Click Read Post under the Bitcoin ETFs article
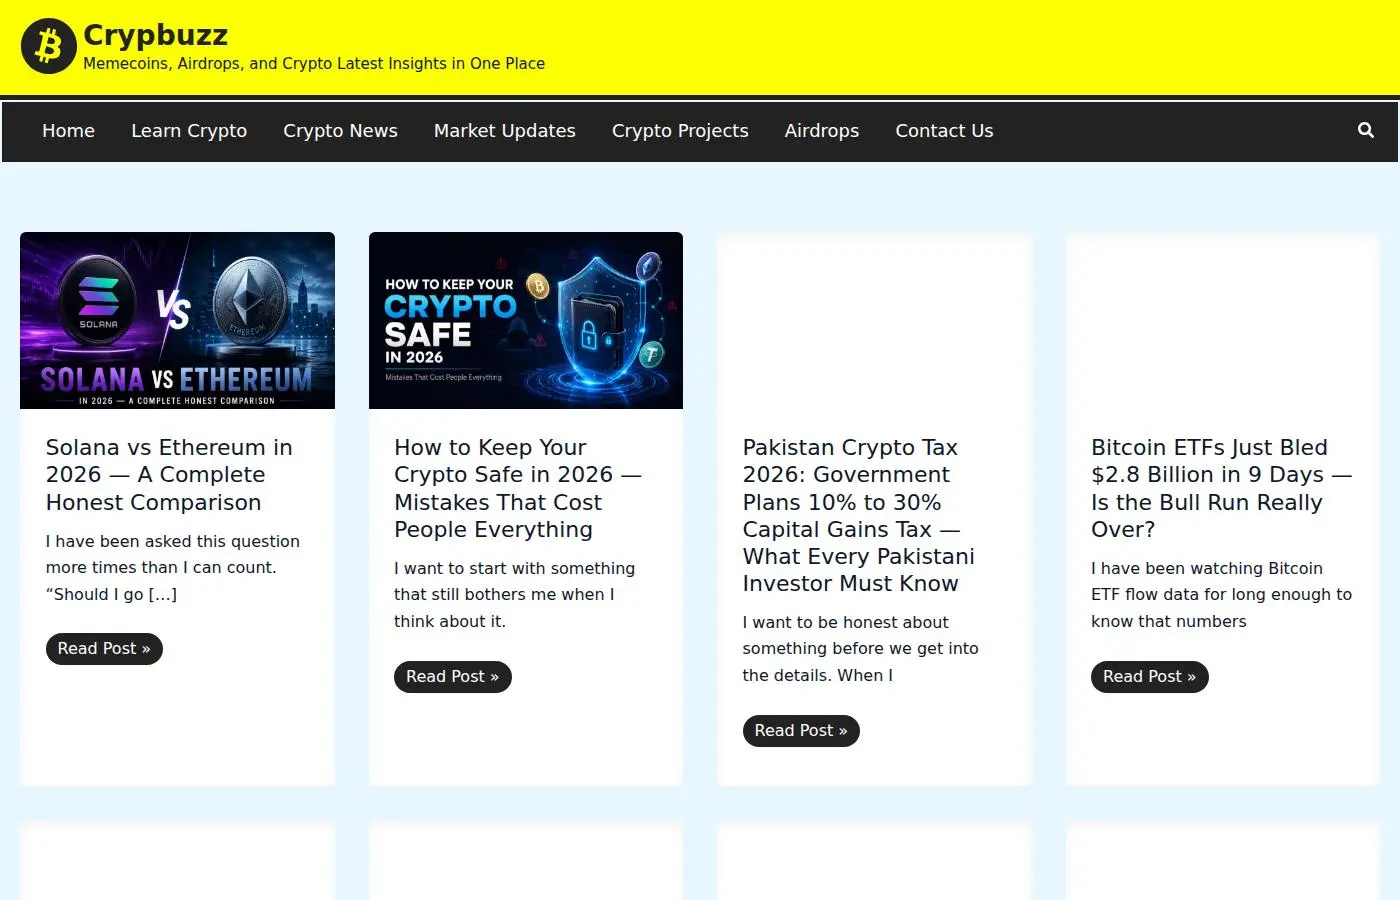This screenshot has width=1400, height=900. tap(1149, 677)
